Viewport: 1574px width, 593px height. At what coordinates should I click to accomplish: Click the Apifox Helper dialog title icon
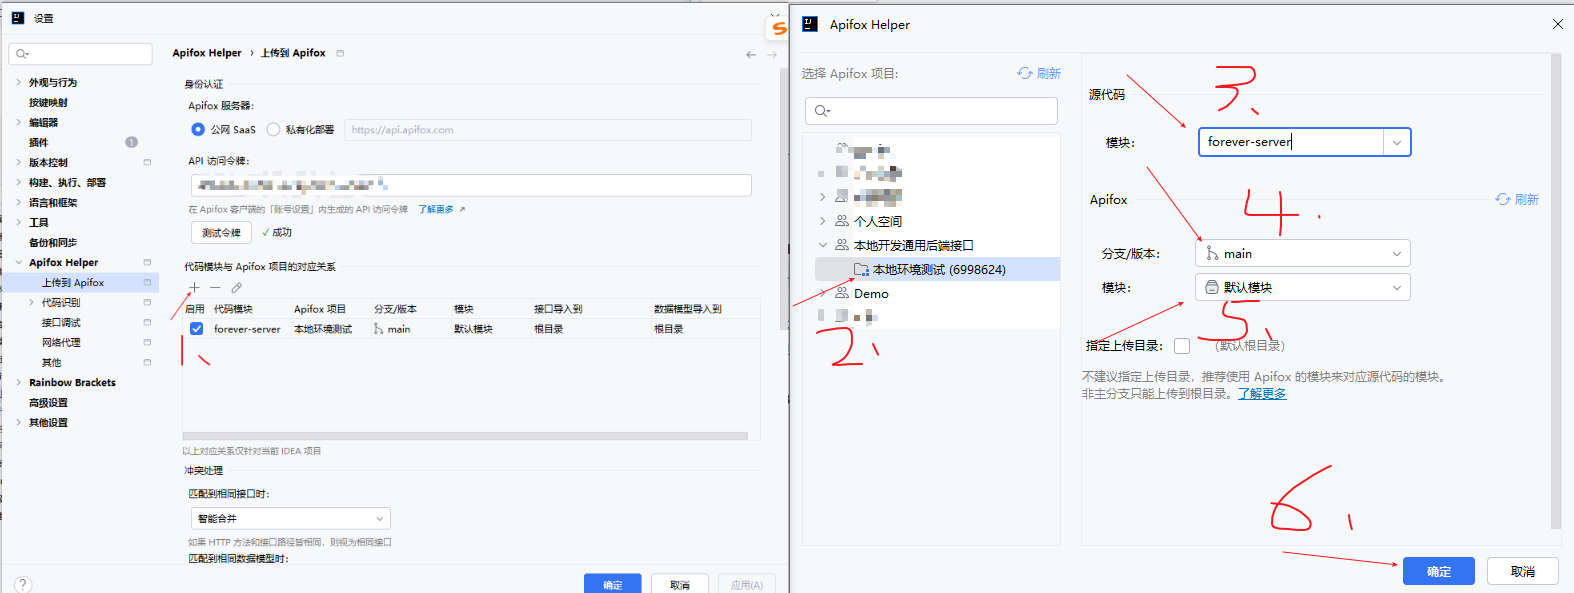tap(810, 24)
